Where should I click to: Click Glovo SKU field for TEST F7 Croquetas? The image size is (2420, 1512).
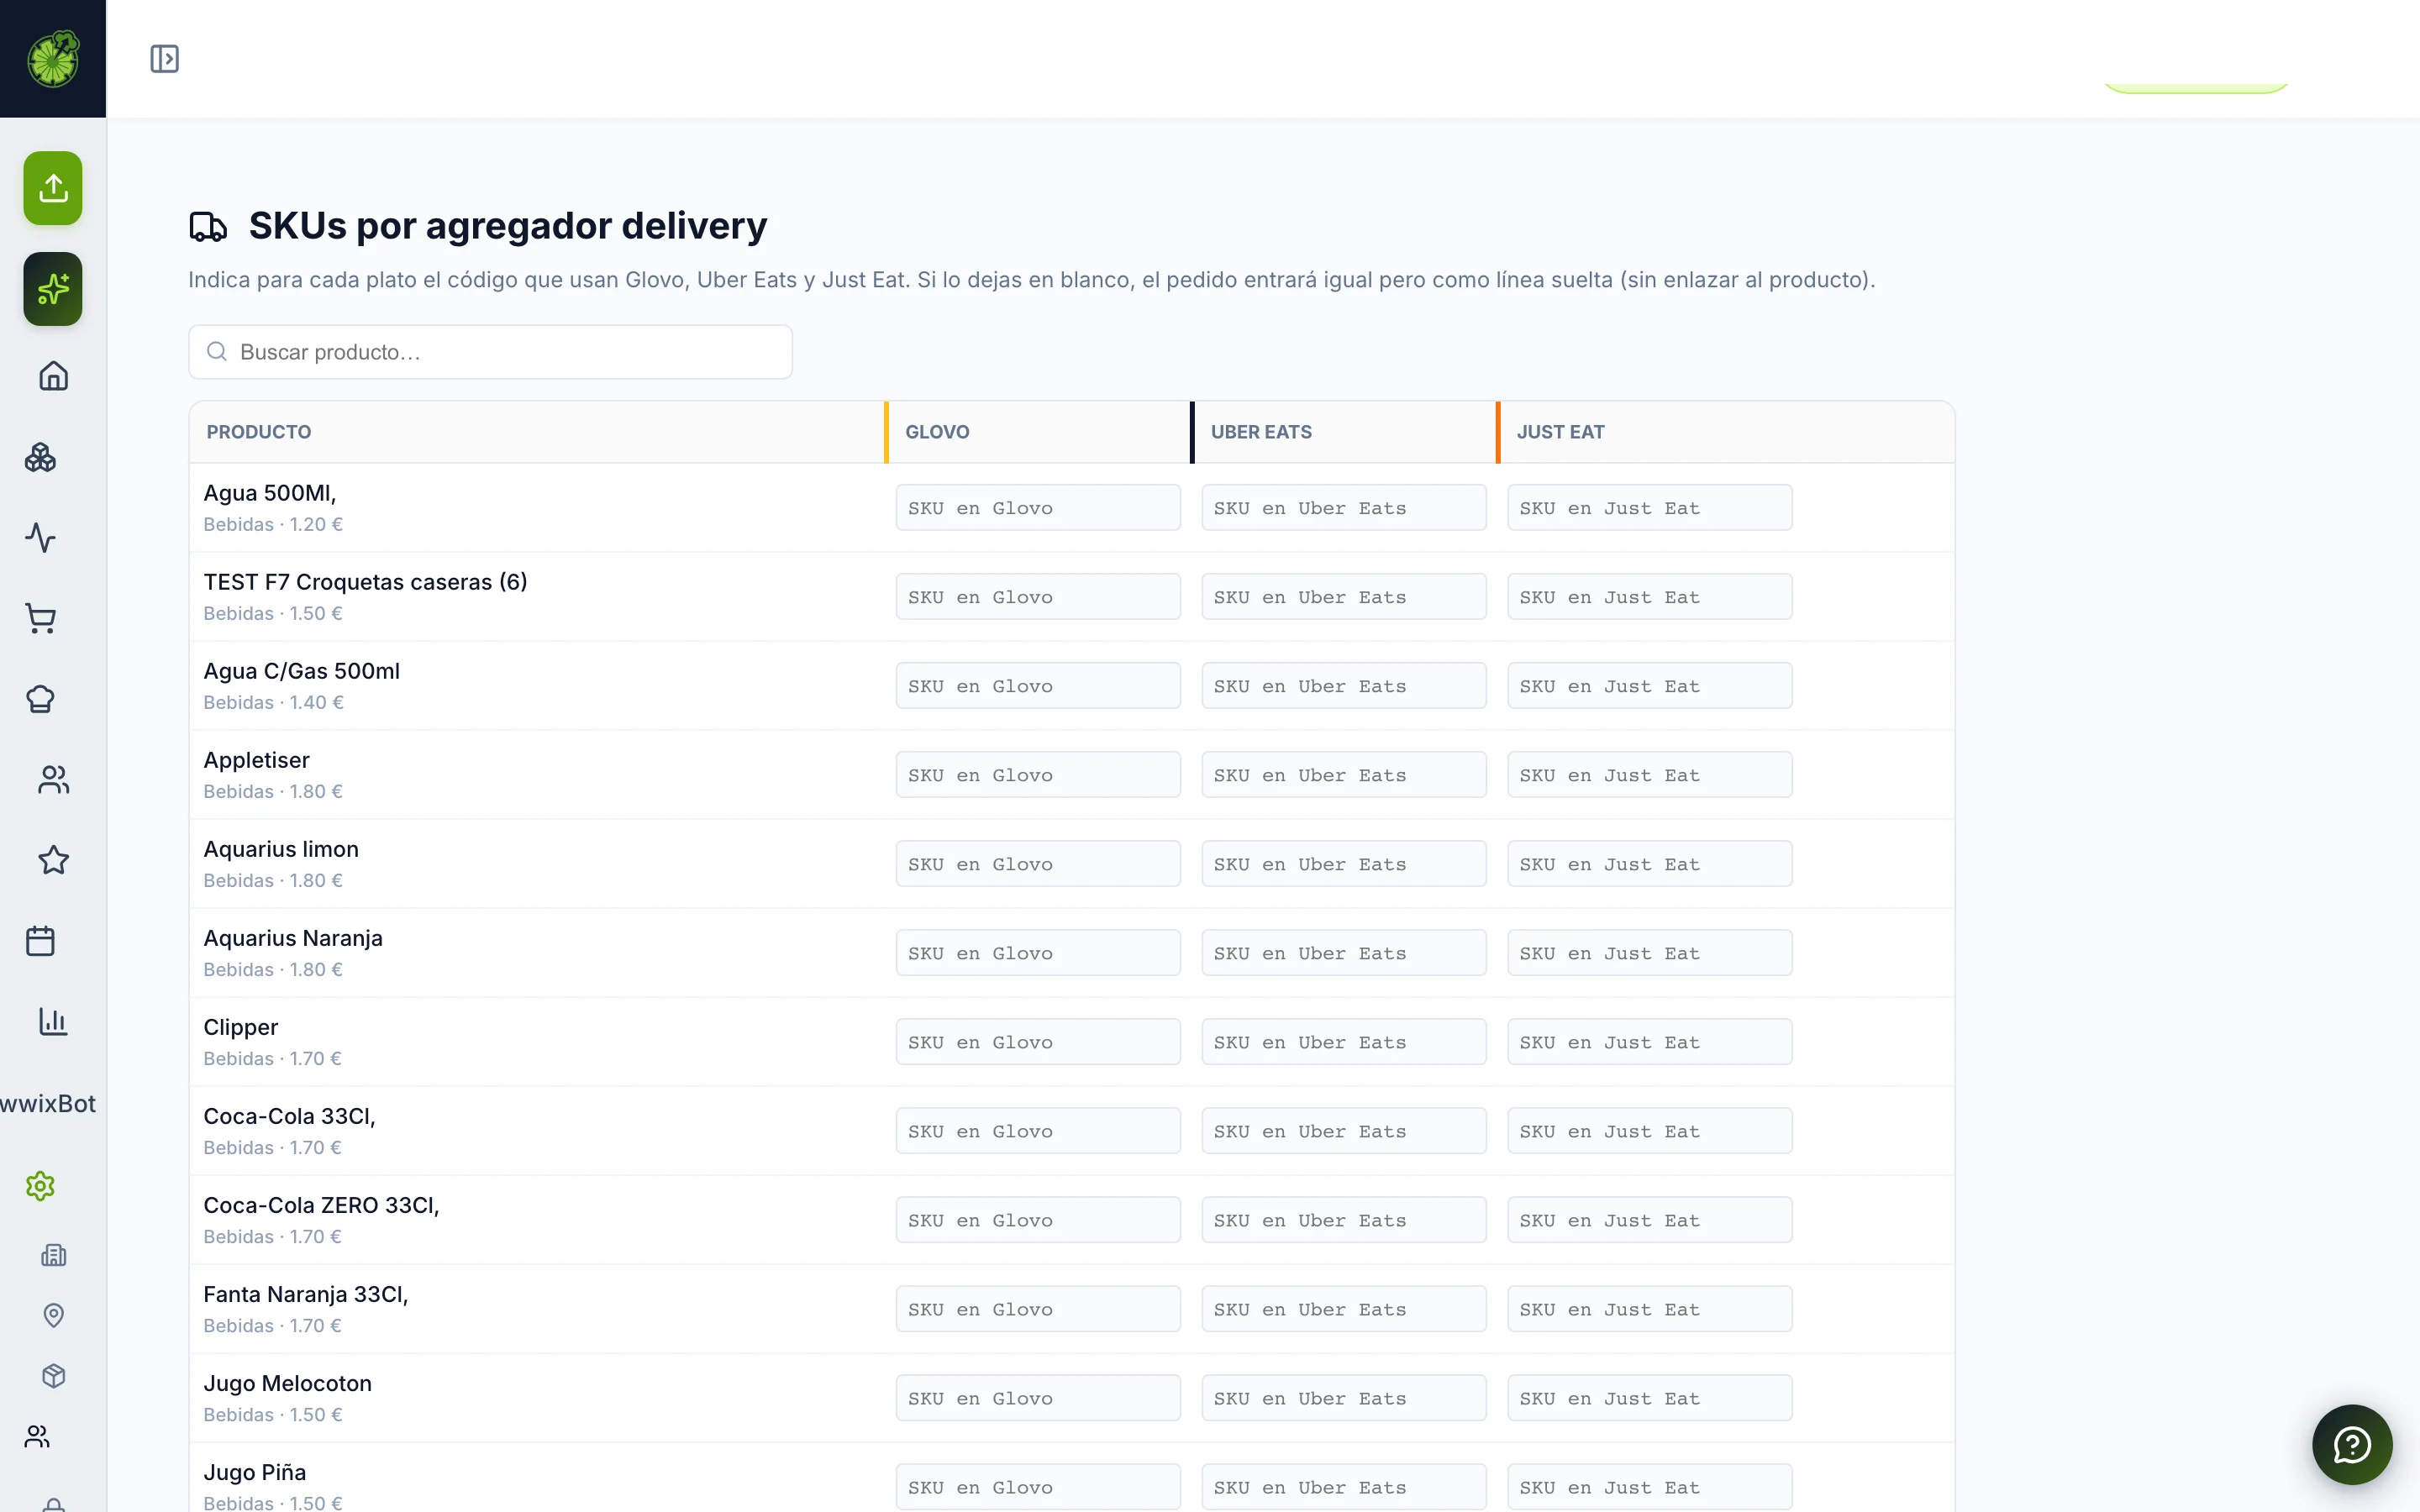coord(1038,597)
